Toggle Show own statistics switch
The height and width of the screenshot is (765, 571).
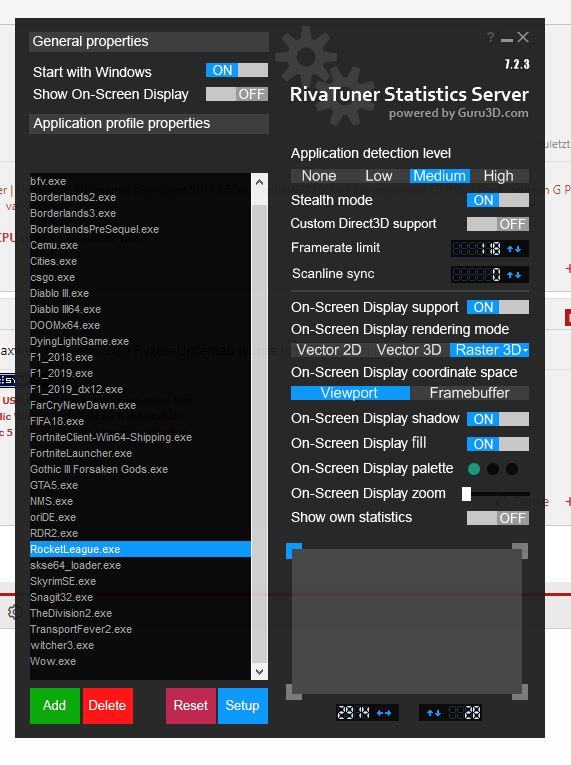coord(498,518)
